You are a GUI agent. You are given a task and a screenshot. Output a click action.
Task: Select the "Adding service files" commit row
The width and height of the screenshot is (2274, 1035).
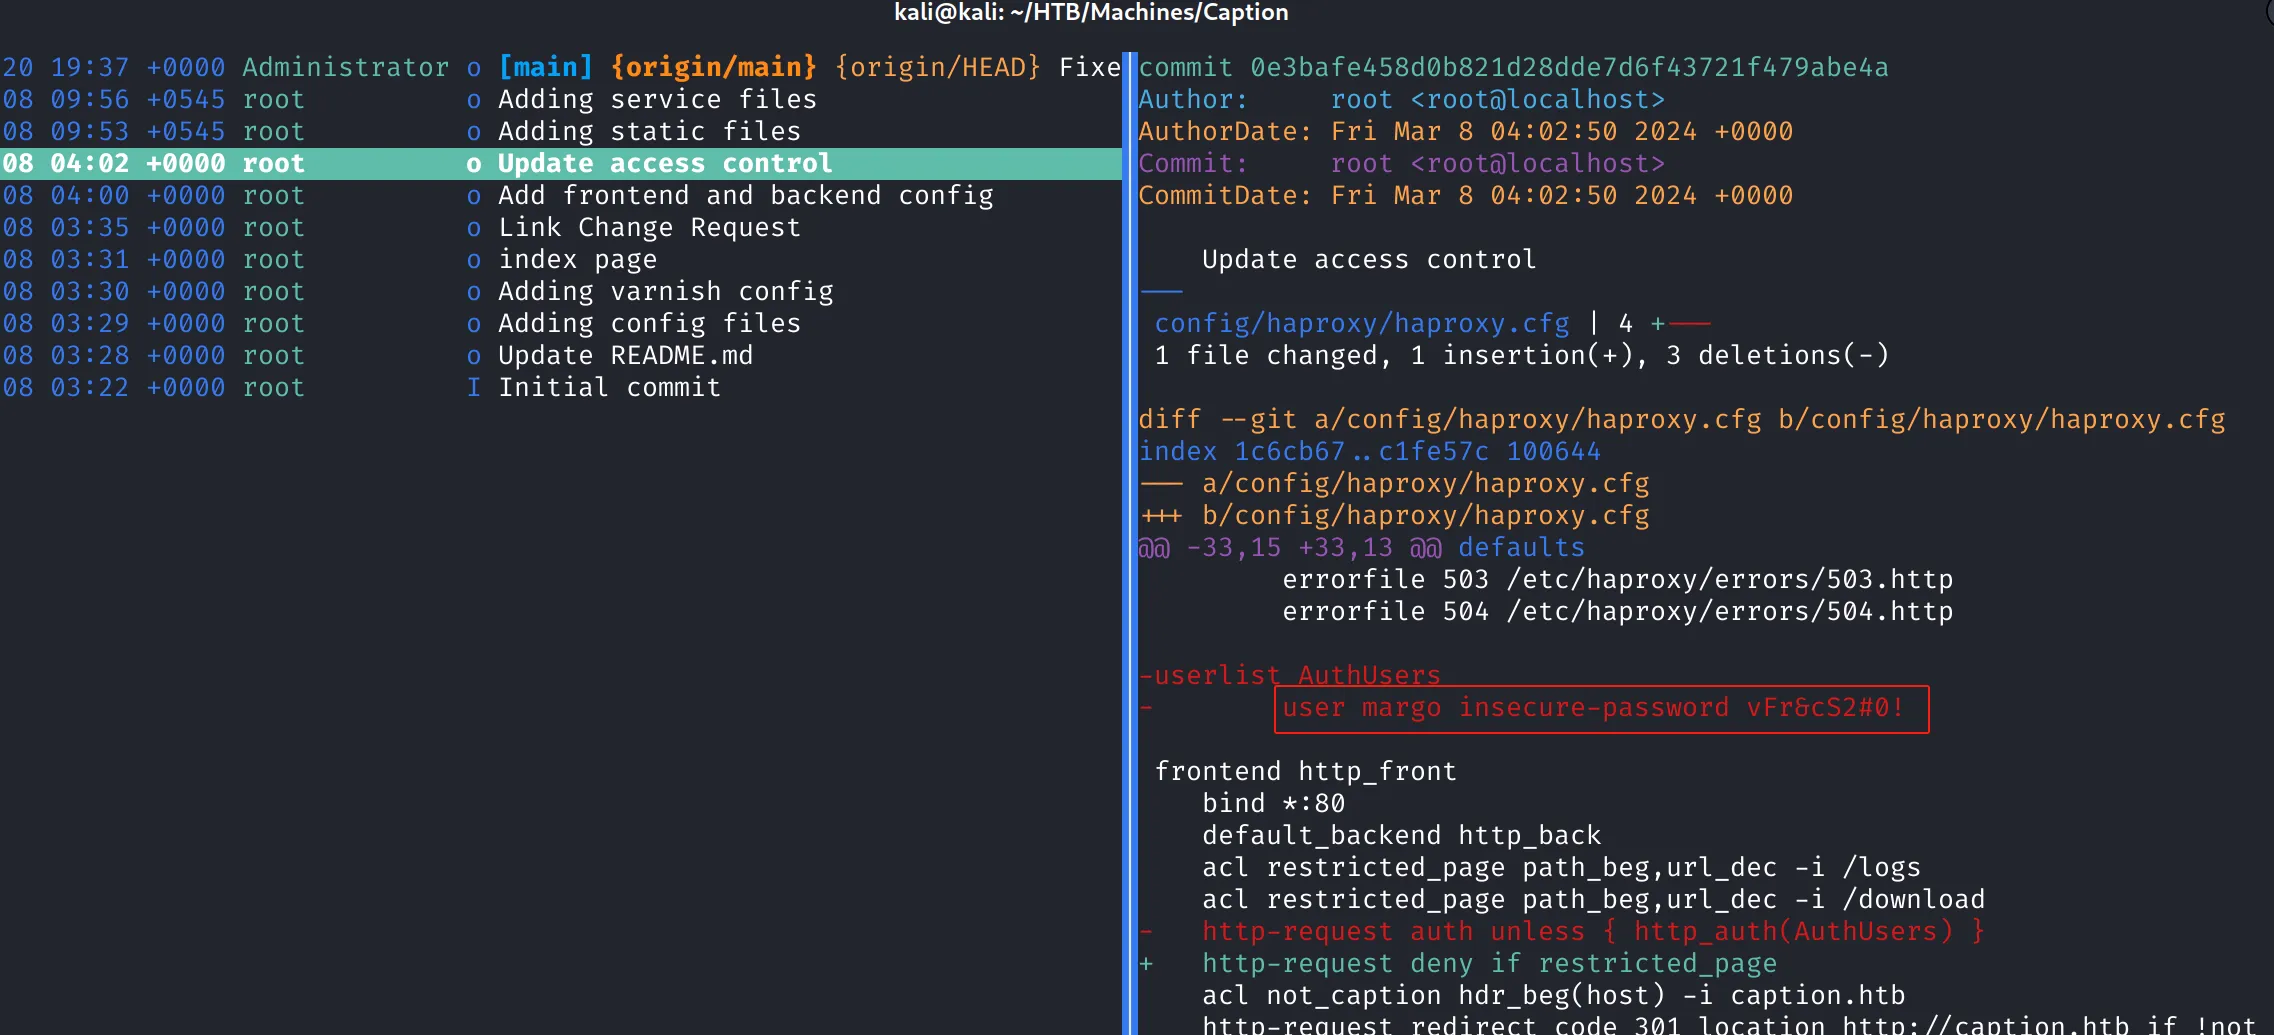pos(560,99)
